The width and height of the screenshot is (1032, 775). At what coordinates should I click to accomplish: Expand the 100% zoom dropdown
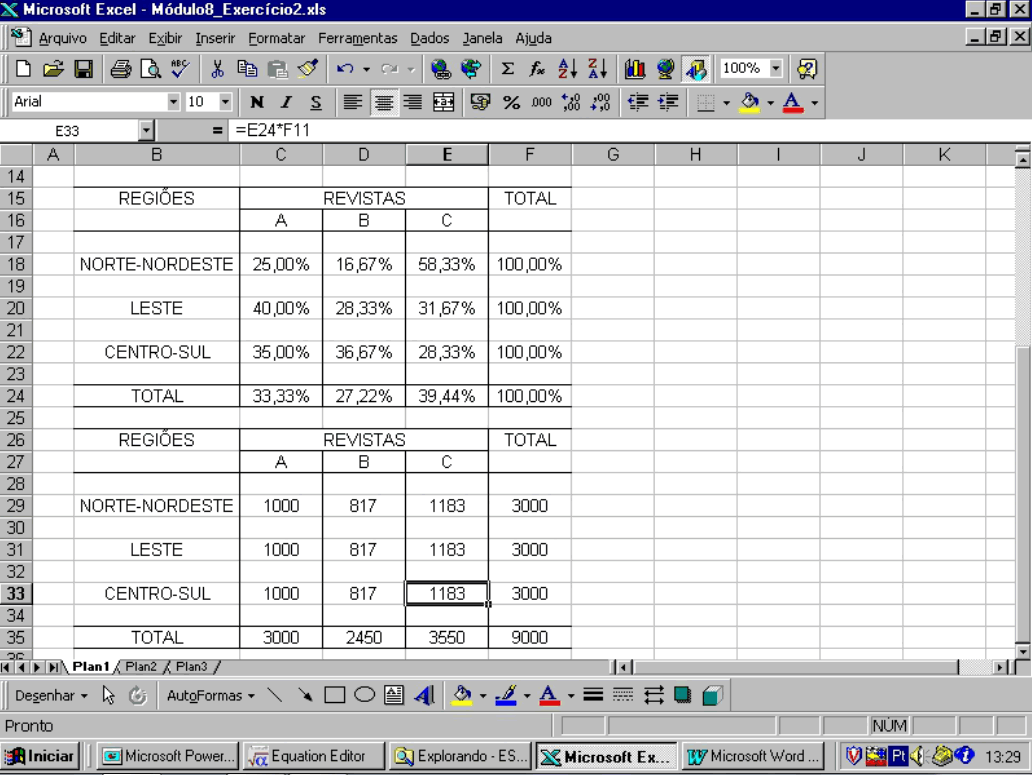pyautogui.click(x=775, y=69)
